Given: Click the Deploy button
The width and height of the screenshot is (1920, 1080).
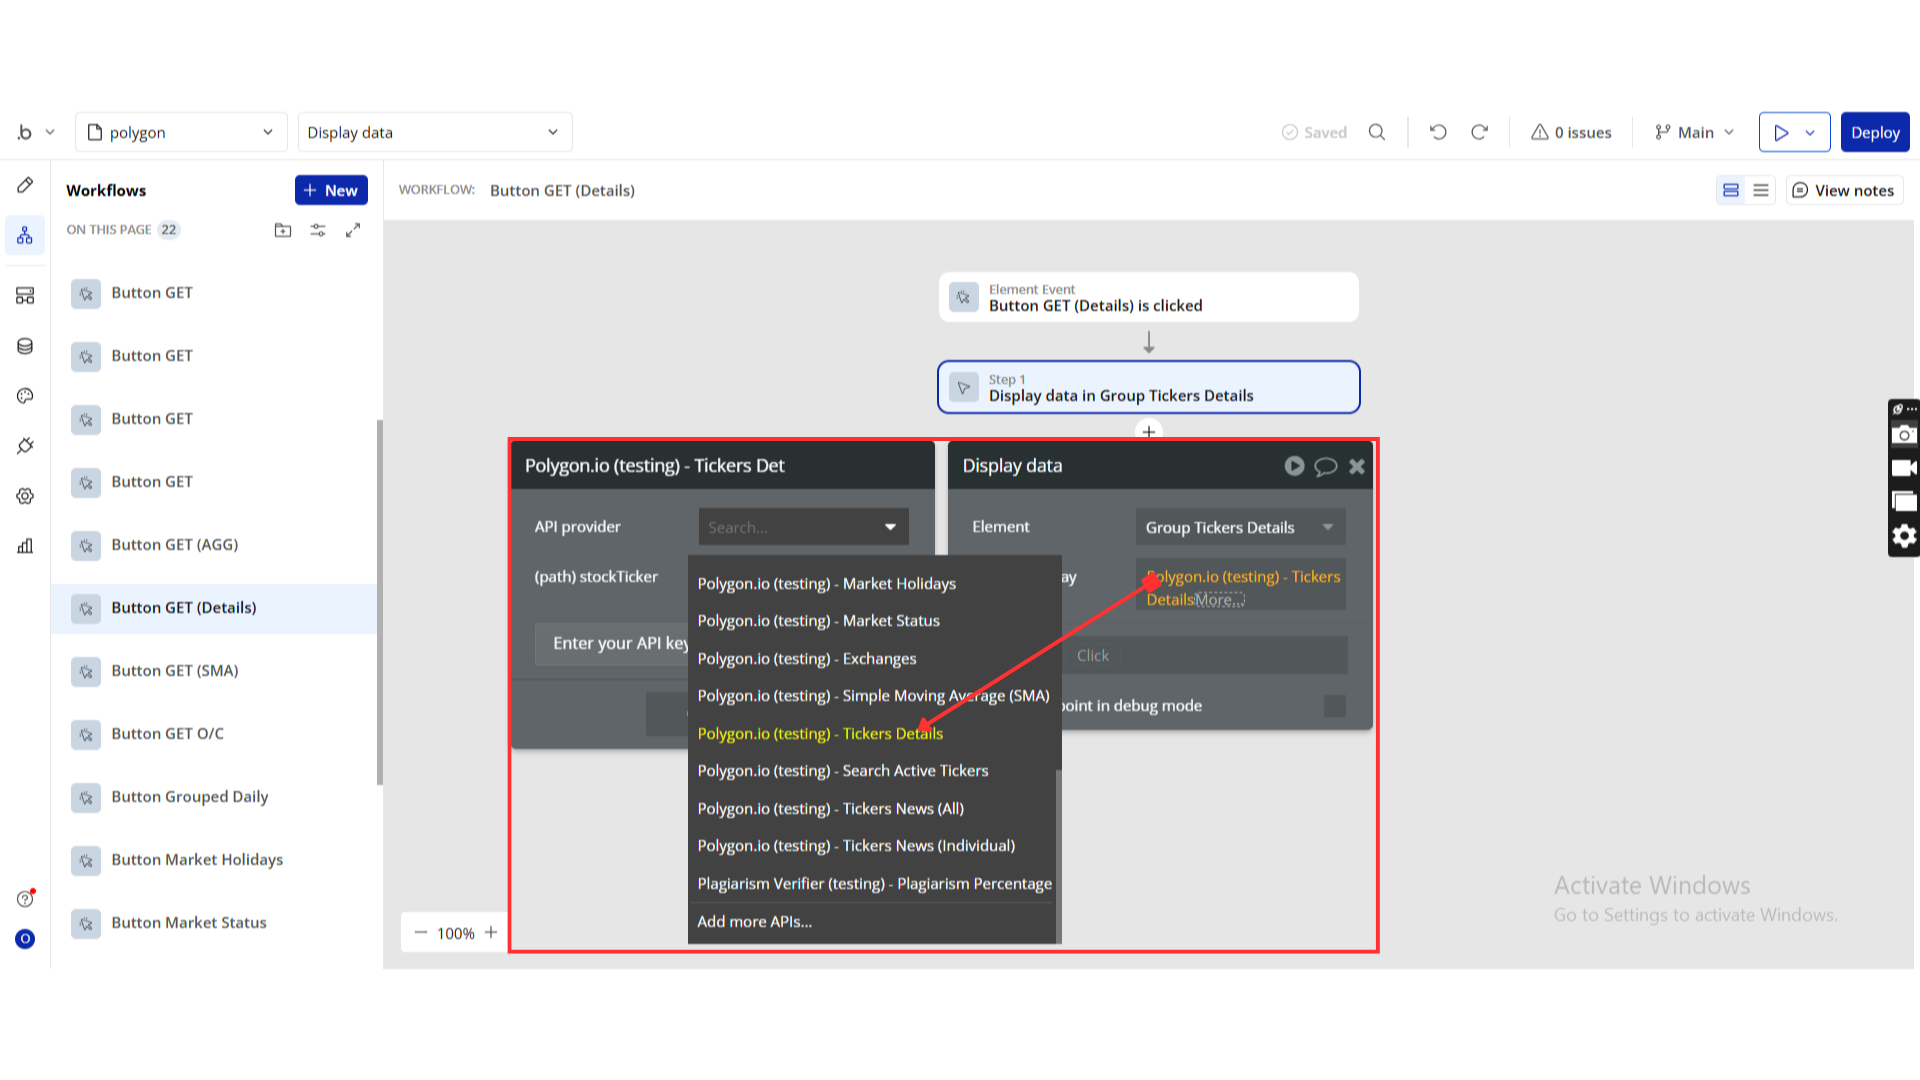Looking at the screenshot, I should [1874, 132].
